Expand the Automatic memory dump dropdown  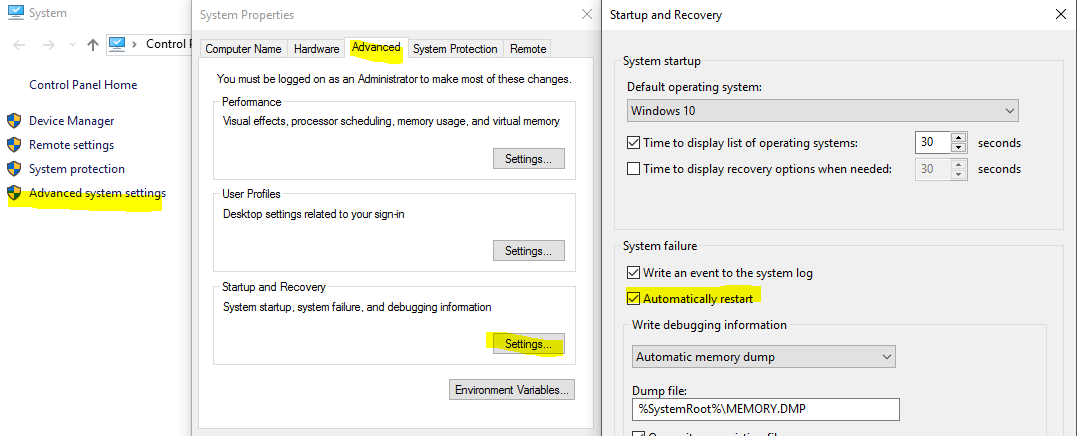[x=764, y=356]
